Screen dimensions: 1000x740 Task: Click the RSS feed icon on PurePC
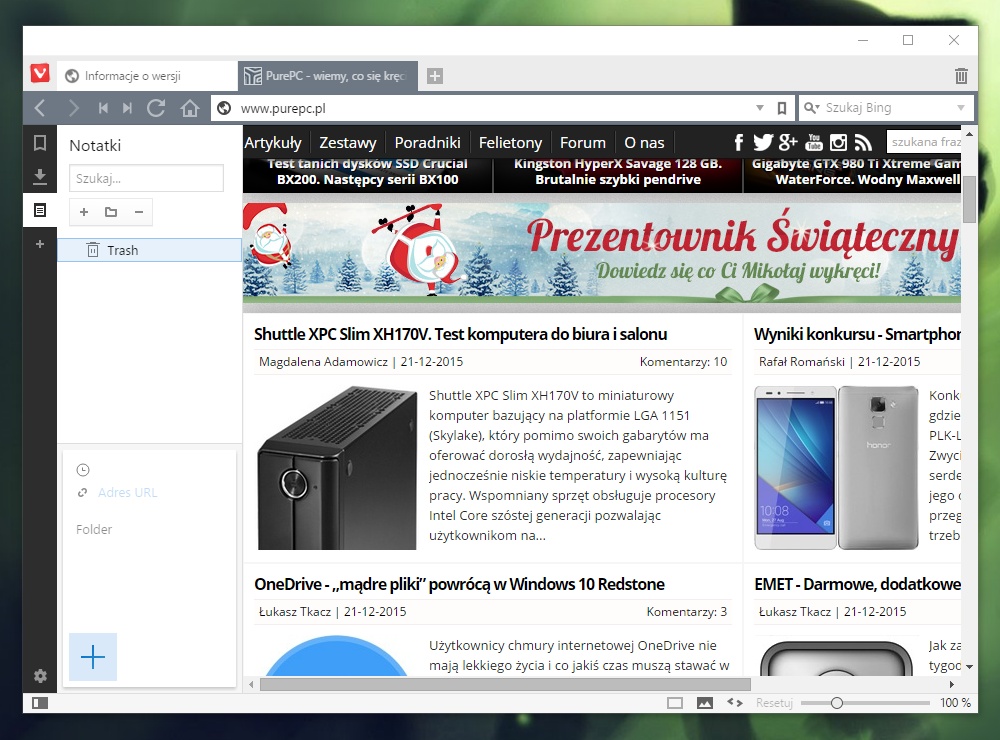click(863, 143)
